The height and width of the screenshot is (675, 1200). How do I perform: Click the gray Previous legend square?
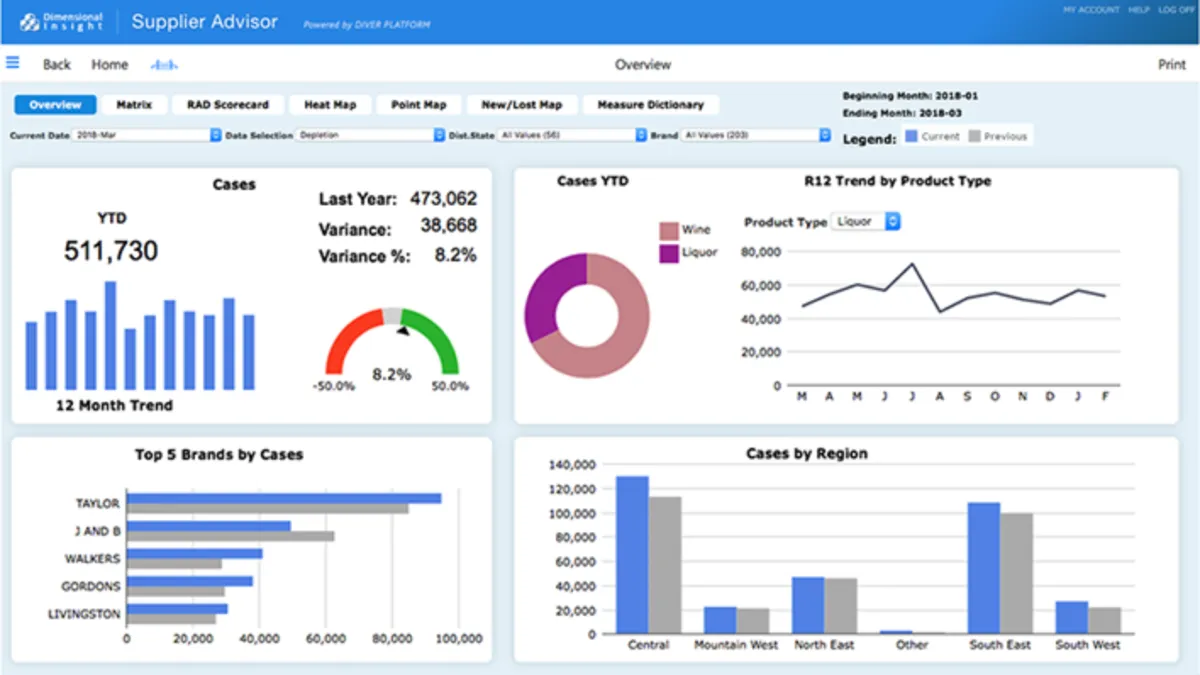point(974,136)
